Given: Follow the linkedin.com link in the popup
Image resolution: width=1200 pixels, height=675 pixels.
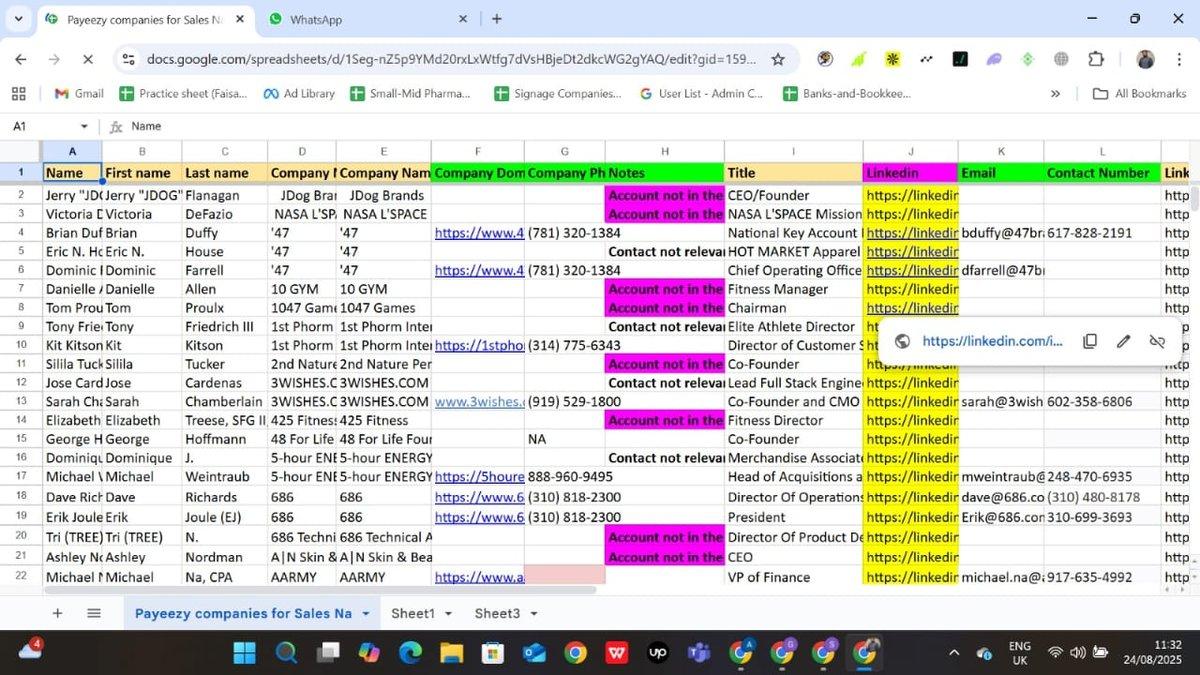Looking at the screenshot, I should click(992, 341).
